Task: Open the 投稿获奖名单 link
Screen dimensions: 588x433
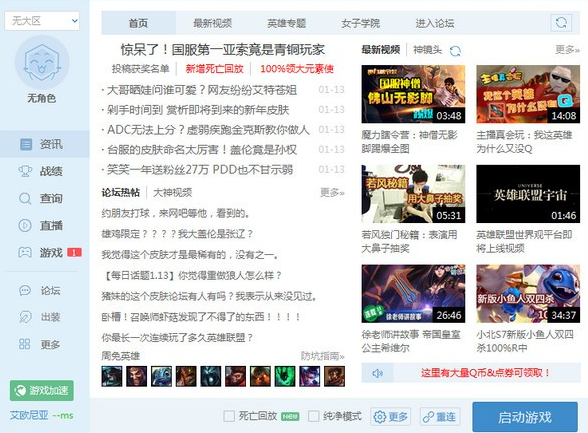Action: click(x=141, y=69)
